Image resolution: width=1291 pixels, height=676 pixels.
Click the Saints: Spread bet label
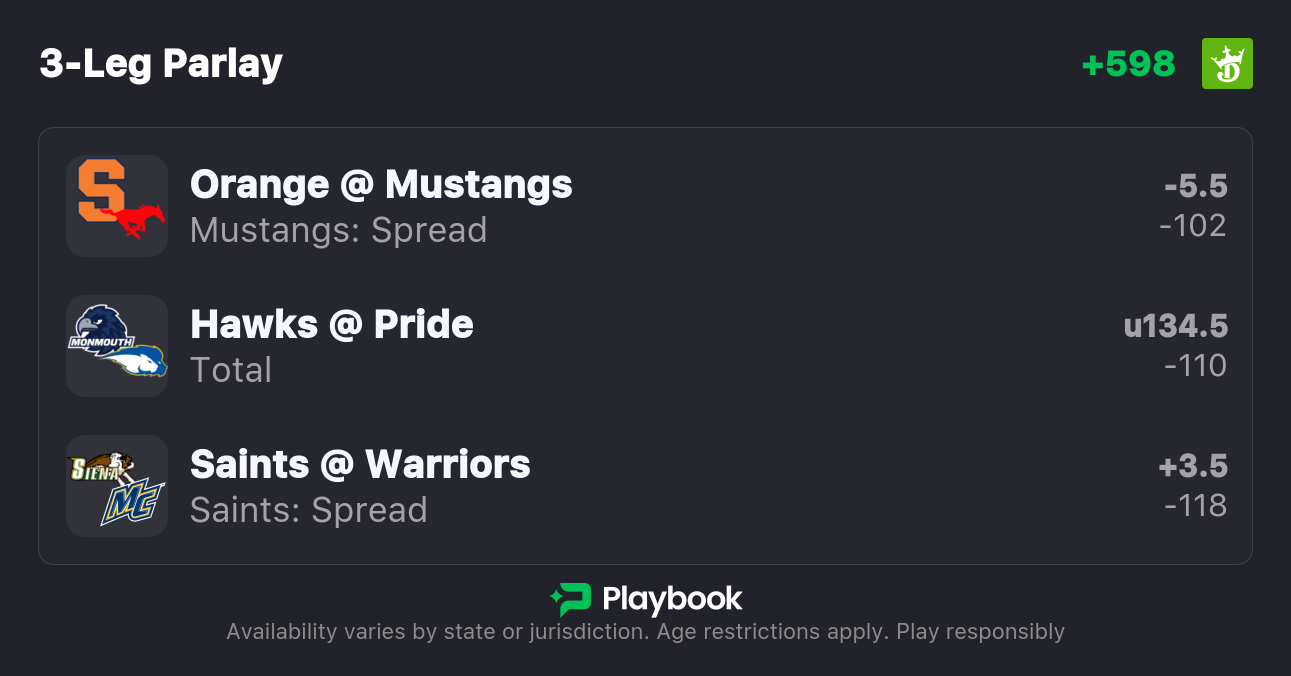(x=308, y=510)
